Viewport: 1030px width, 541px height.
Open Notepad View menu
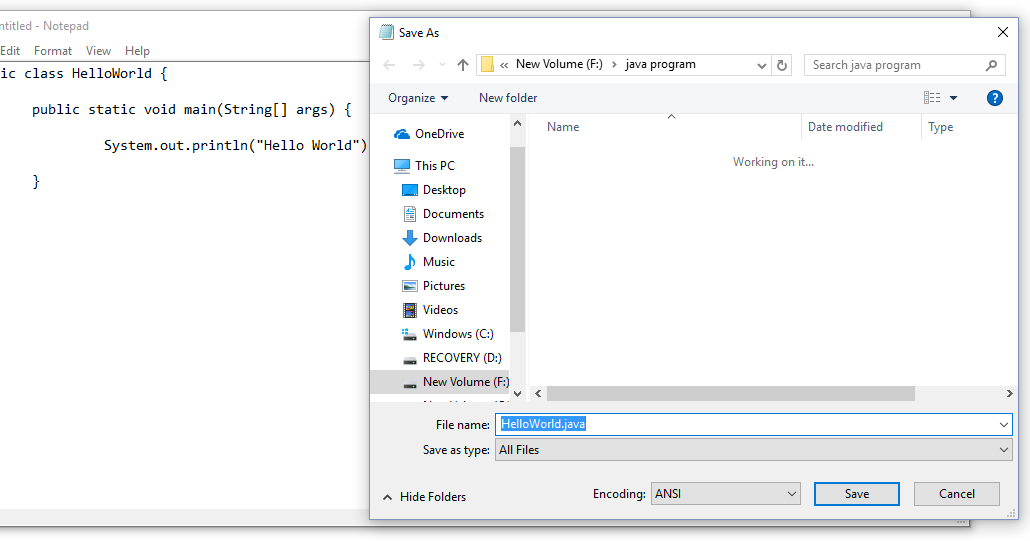[x=98, y=51]
